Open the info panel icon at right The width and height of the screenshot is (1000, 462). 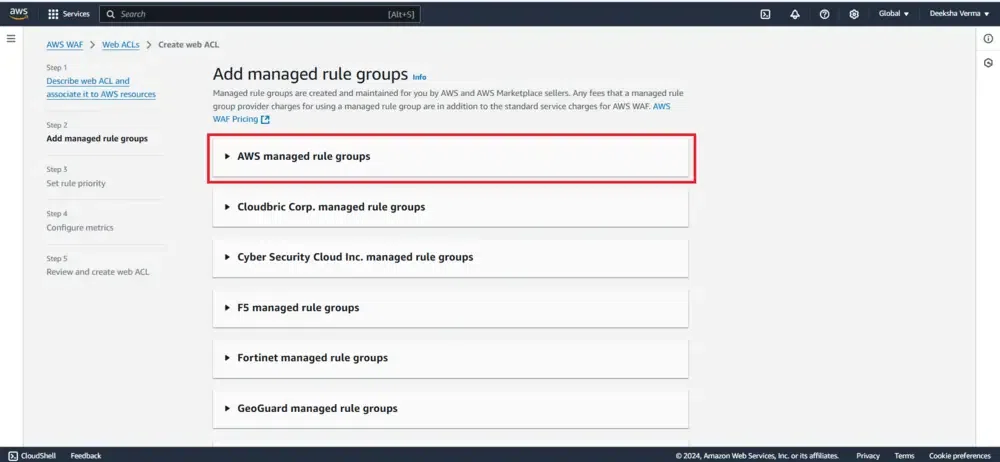pyautogui.click(x=989, y=39)
